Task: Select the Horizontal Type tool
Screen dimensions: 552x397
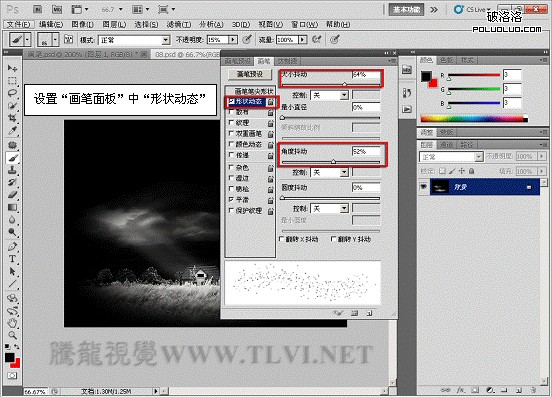Action: [12, 259]
